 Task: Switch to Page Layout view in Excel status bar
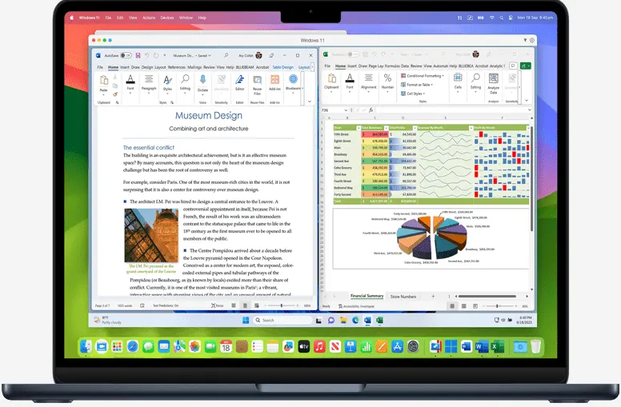tap(463, 306)
